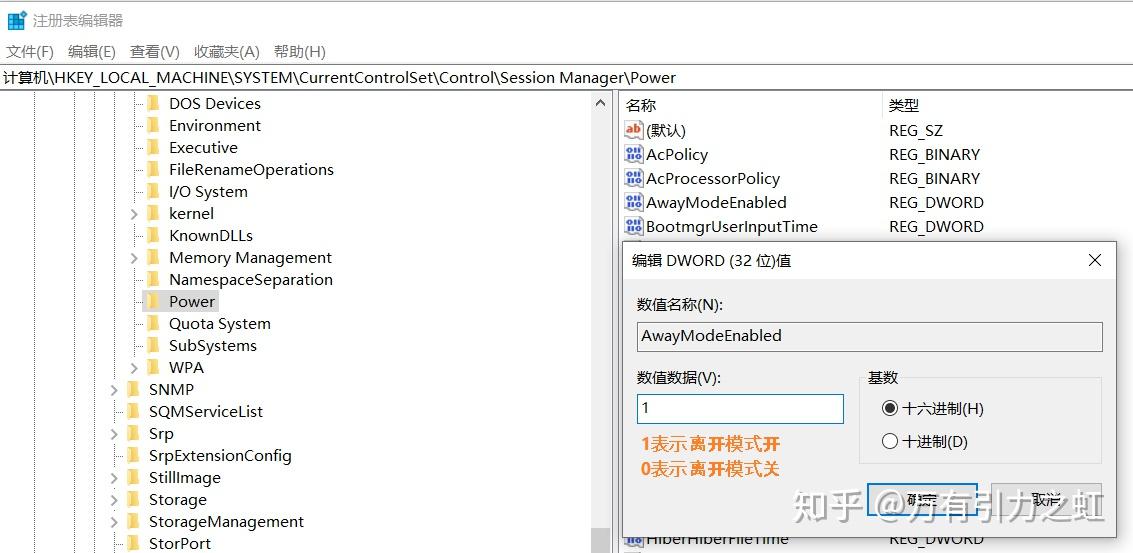The image size is (1133, 553).
Task: Select the SrpExtensionConfig folder icon
Action: (132, 455)
